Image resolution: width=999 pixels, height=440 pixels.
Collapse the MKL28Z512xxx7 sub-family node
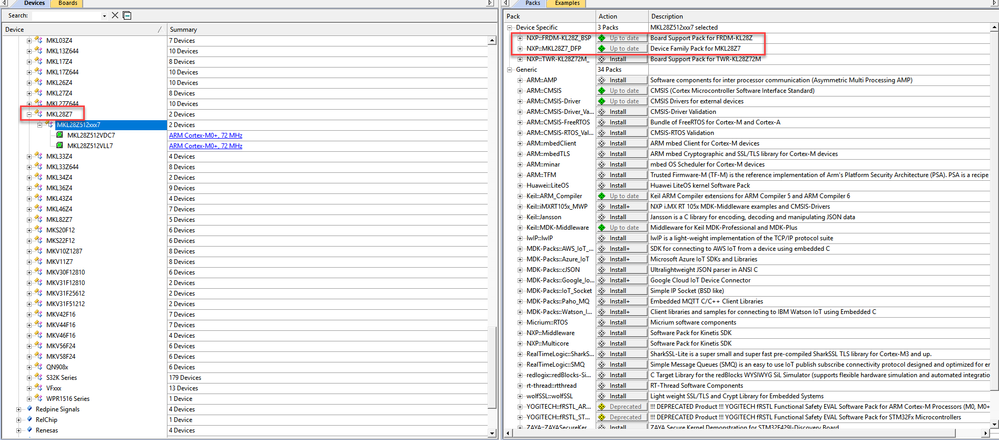[40, 125]
